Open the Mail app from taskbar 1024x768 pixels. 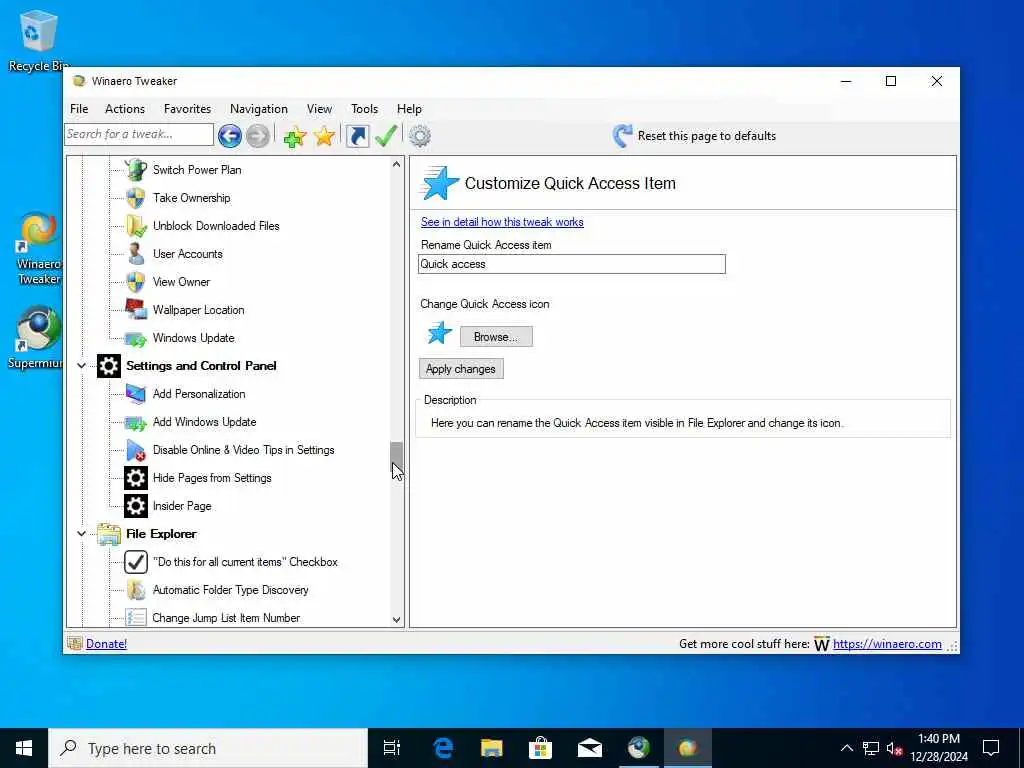[590, 748]
